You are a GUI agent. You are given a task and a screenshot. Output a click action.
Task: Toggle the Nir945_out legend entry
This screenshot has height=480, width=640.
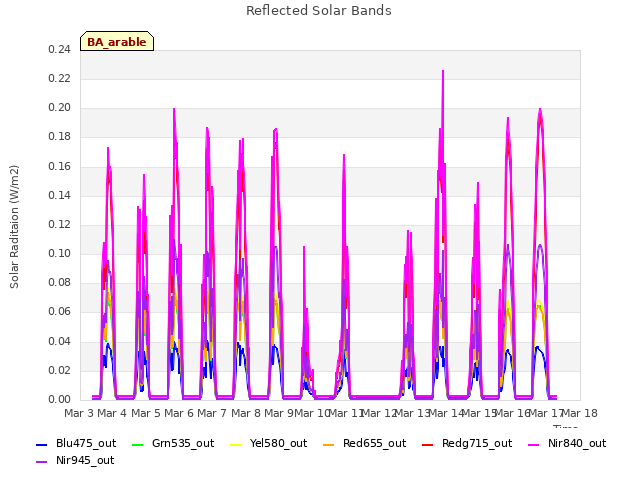coord(75,460)
